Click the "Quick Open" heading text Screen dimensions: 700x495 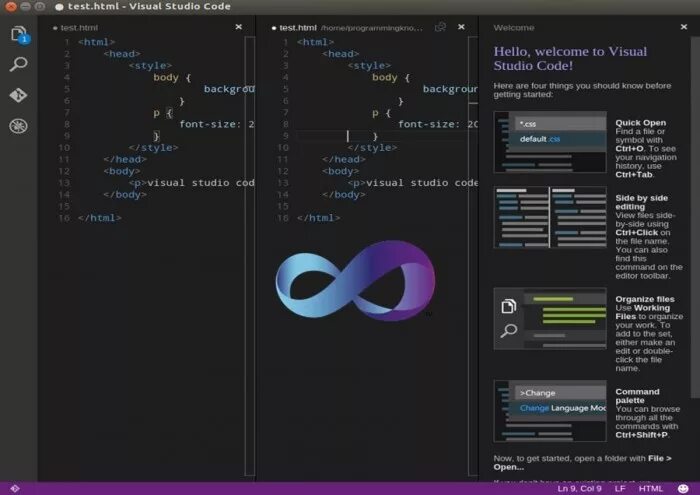point(640,123)
